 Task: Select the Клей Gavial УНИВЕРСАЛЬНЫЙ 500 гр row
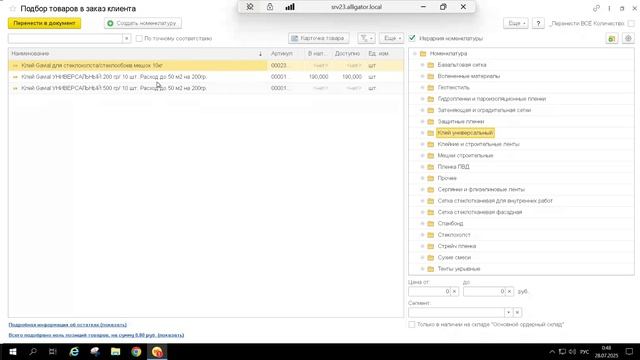[x=206, y=88]
